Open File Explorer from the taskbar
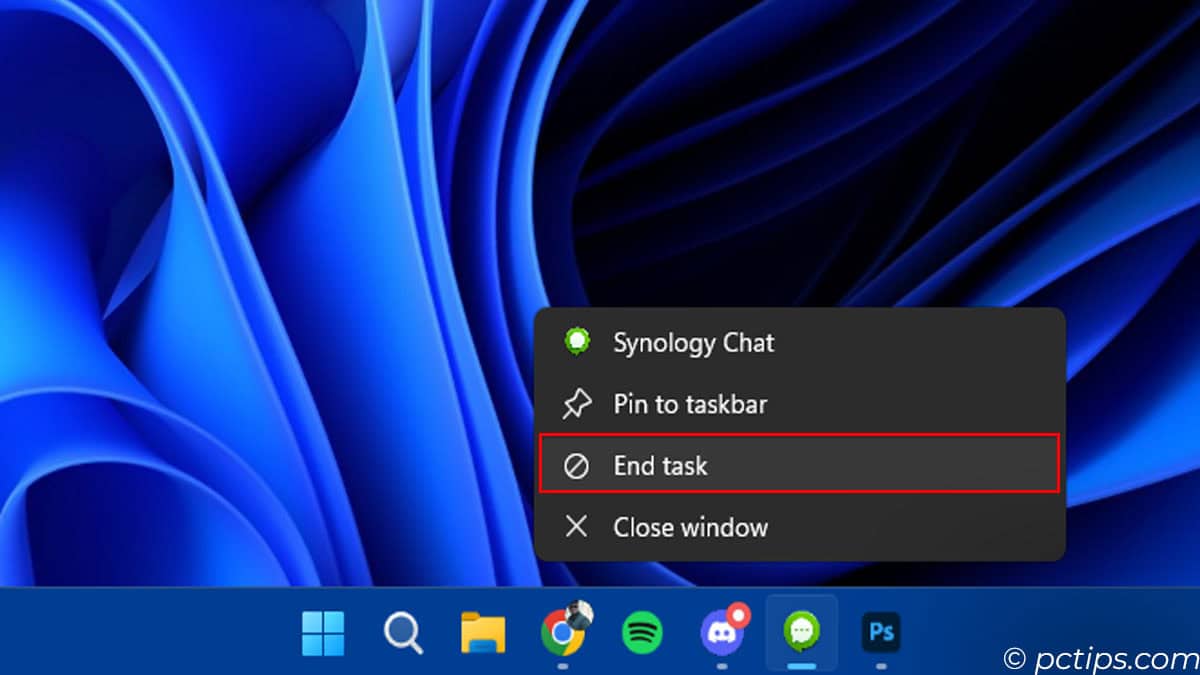Screen dimensions: 1200x675 (x=482, y=632)
